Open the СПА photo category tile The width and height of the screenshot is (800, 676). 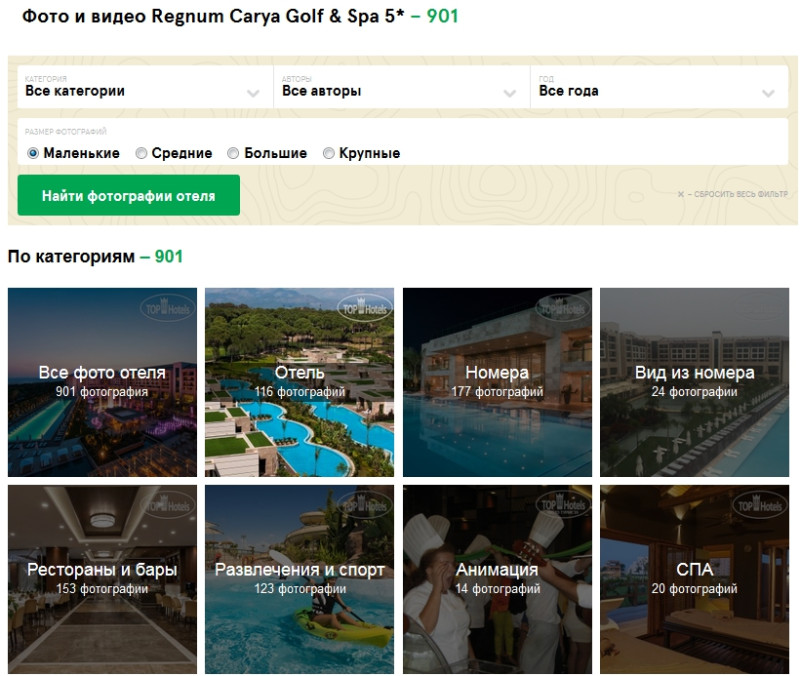point(694,580)
